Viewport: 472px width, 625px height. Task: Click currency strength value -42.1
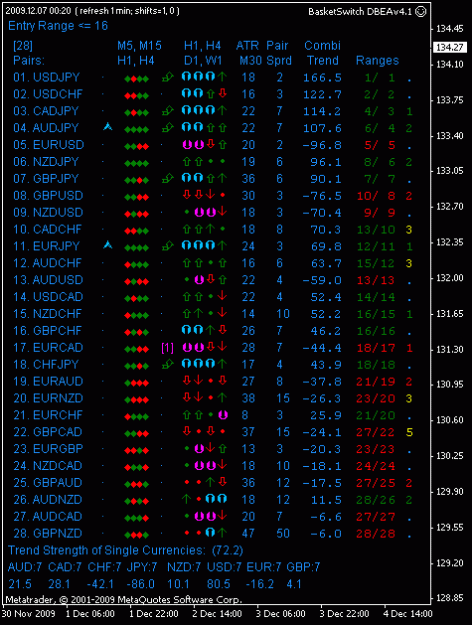point(100,584)
